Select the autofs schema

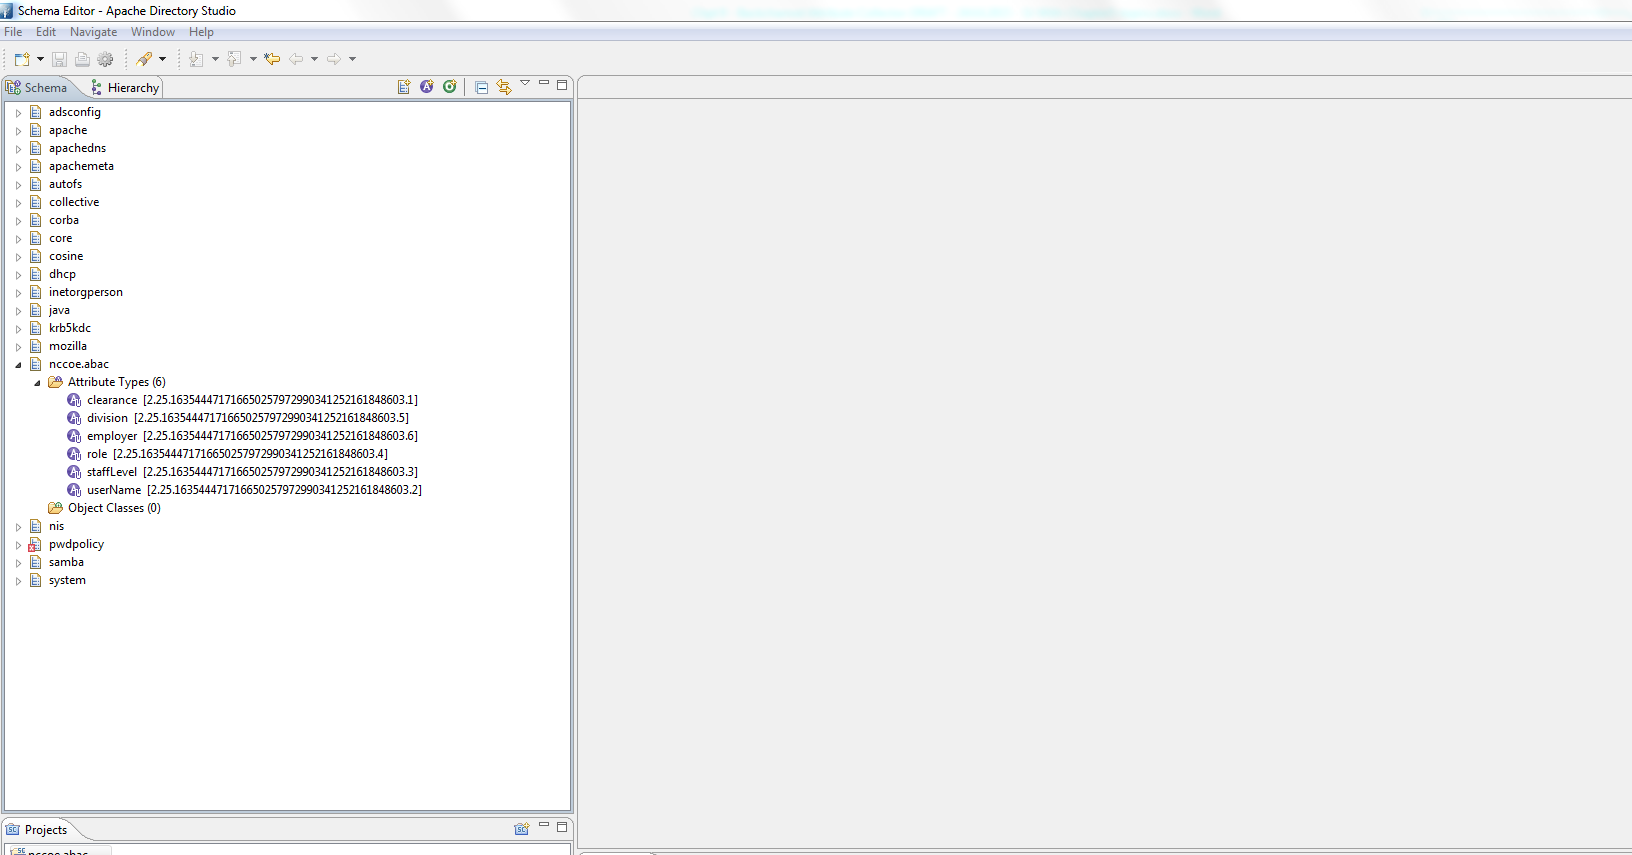(x=65, y=184)
